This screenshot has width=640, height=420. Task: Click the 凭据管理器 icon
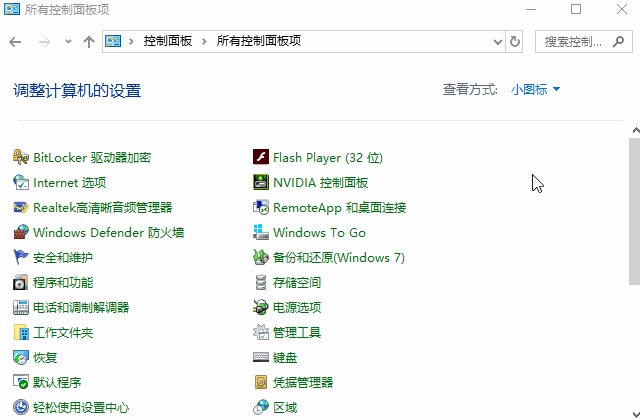pyautogui.click(x=261, y=382)
